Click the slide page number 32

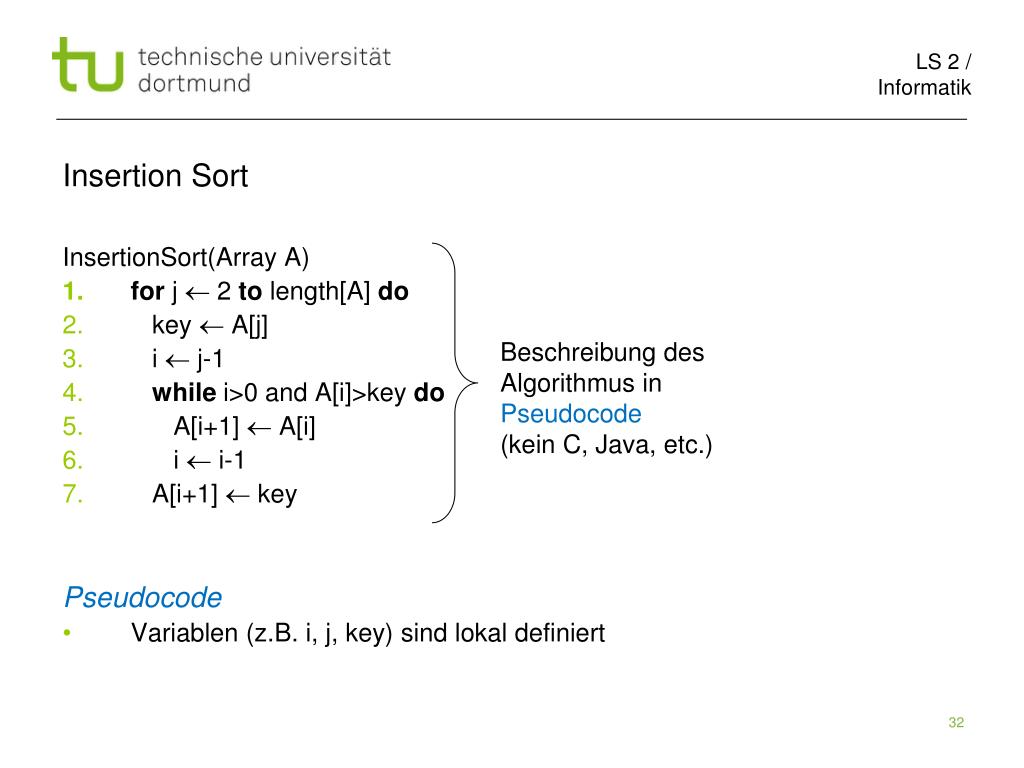[956, 722]
